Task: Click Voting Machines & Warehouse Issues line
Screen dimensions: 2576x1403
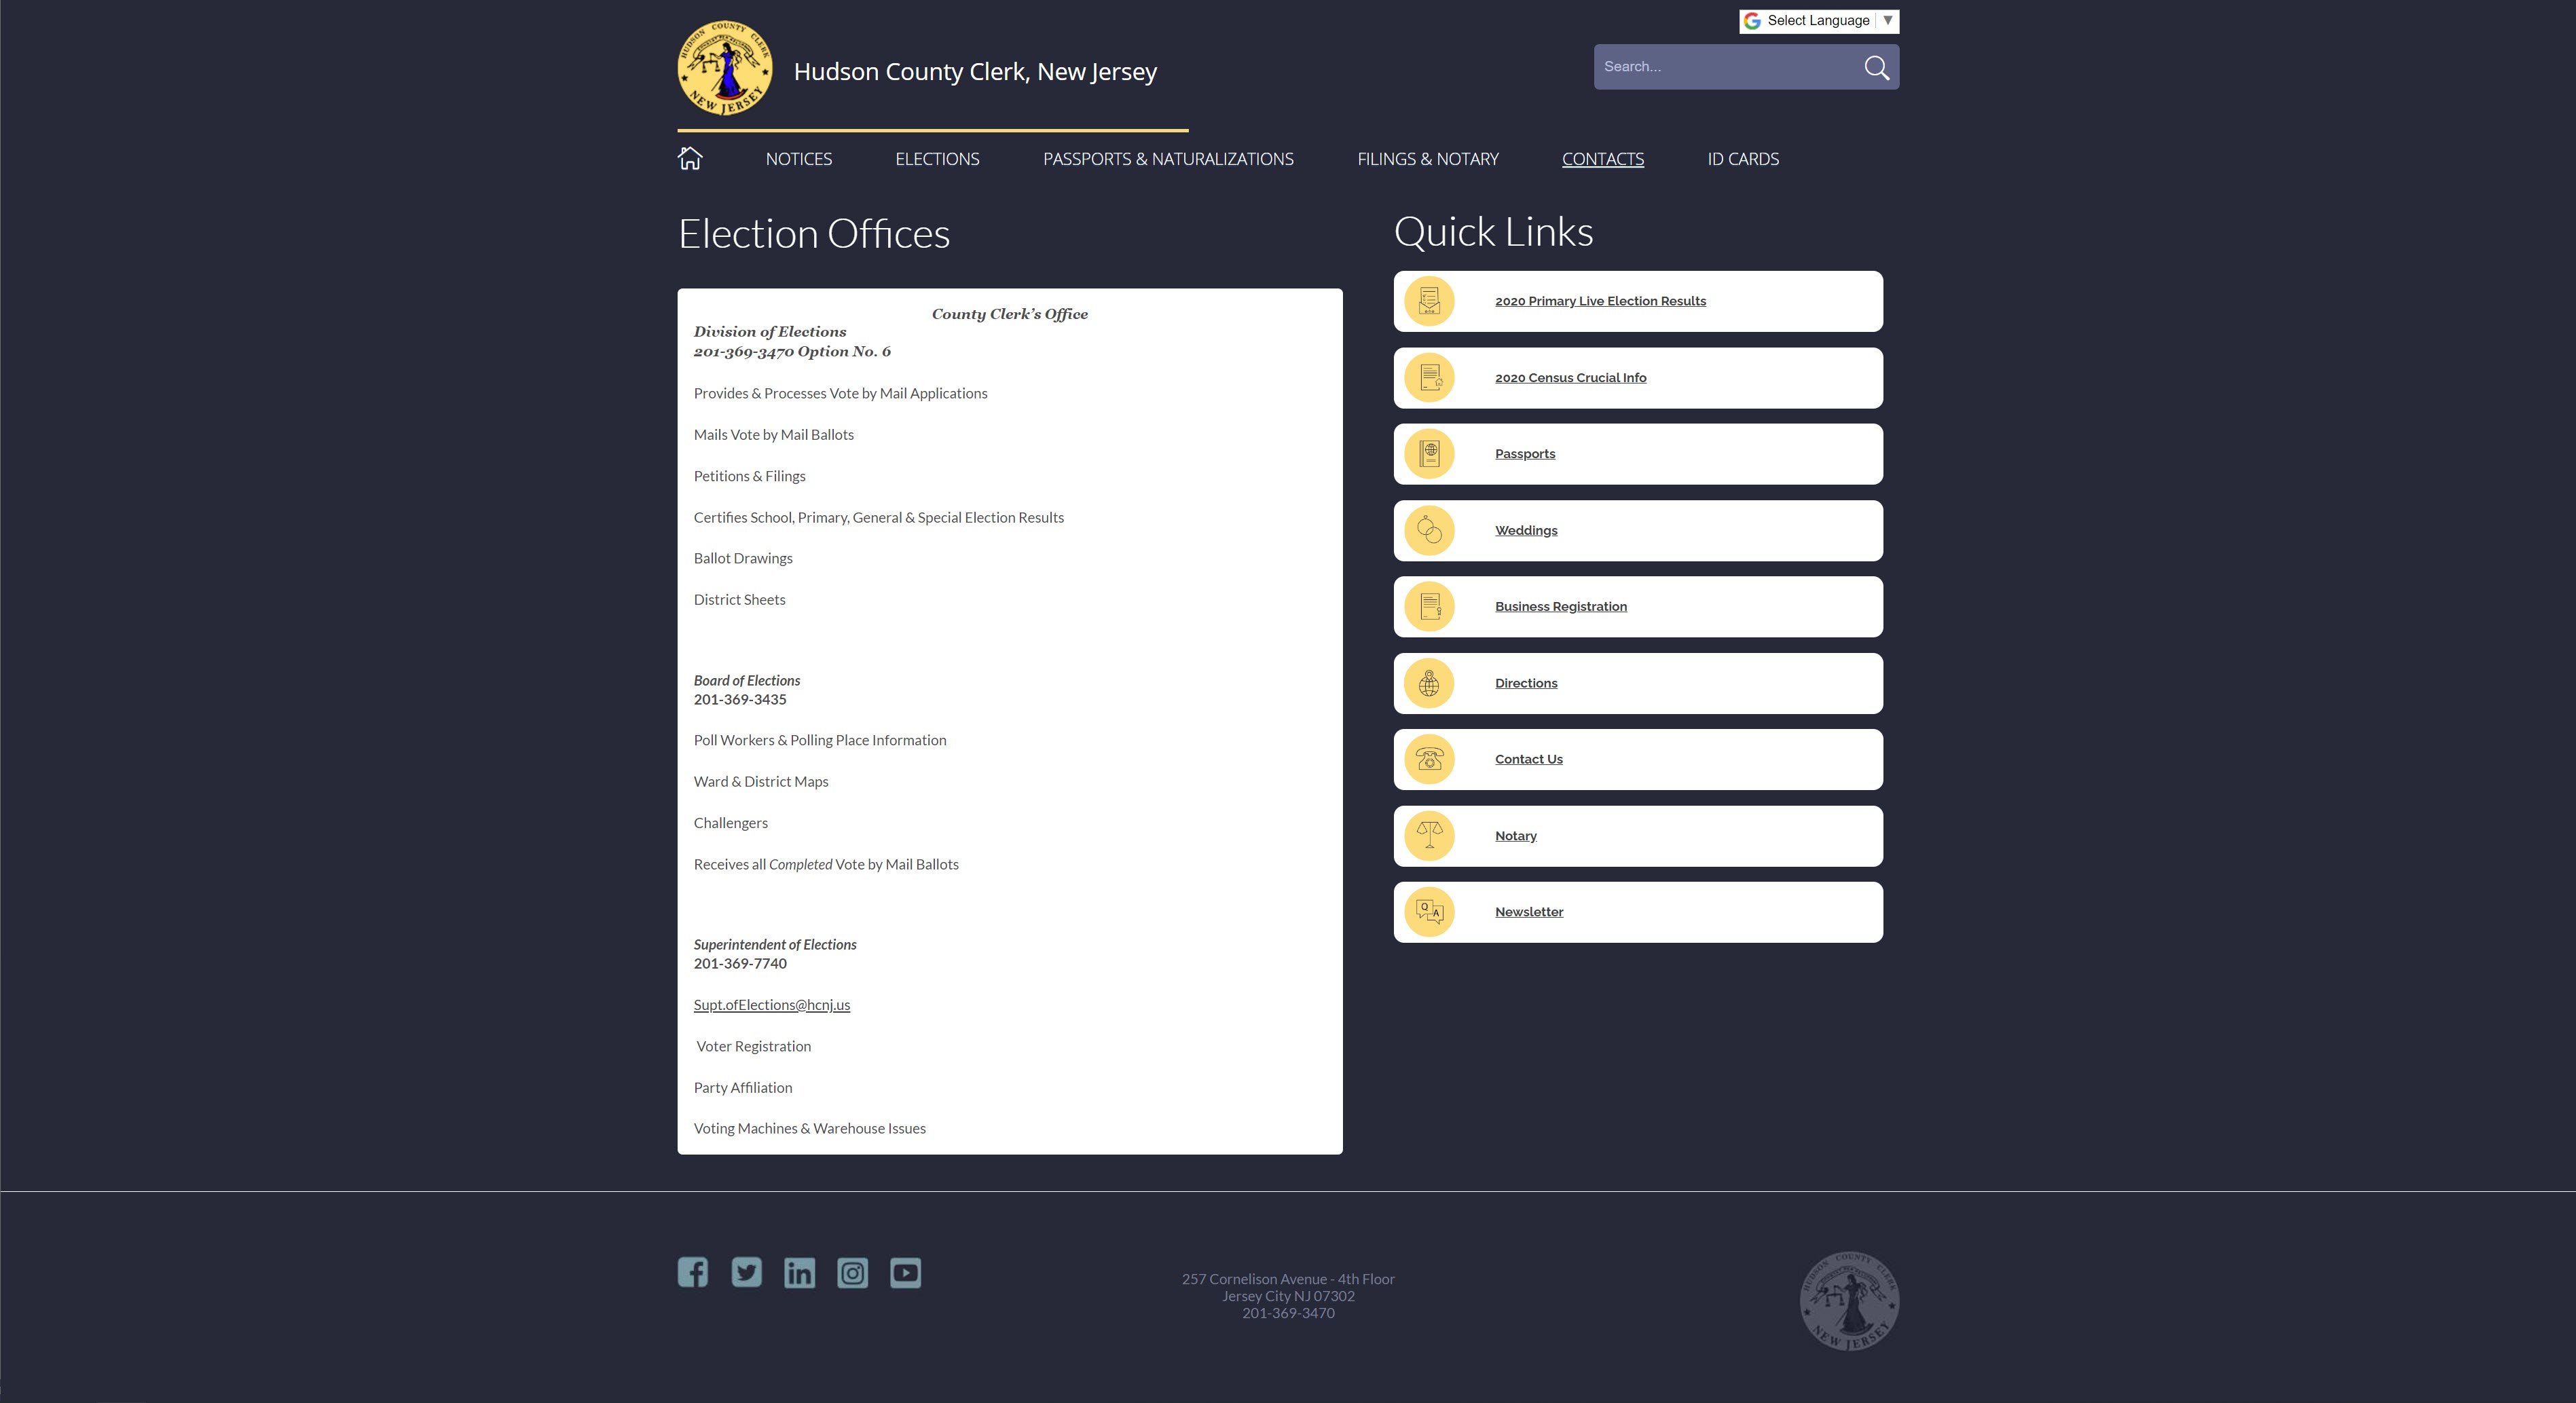Action: click(x=810, y=1129)
